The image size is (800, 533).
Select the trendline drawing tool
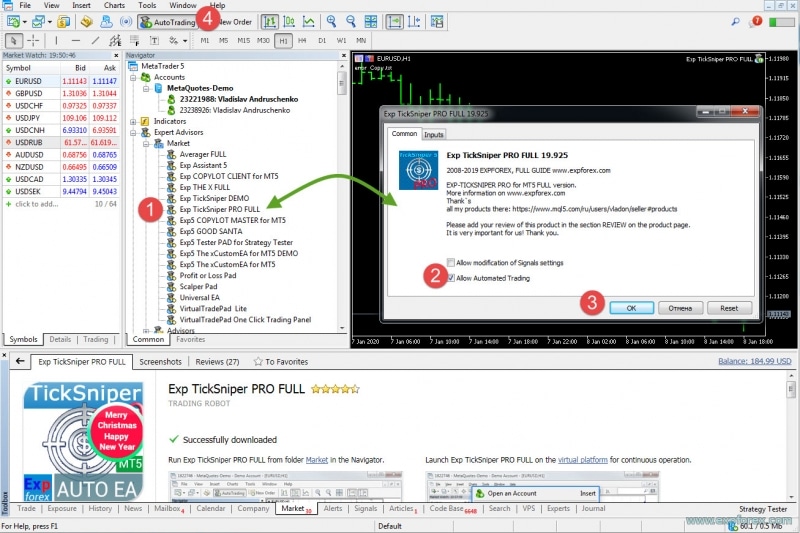[95, 40]
